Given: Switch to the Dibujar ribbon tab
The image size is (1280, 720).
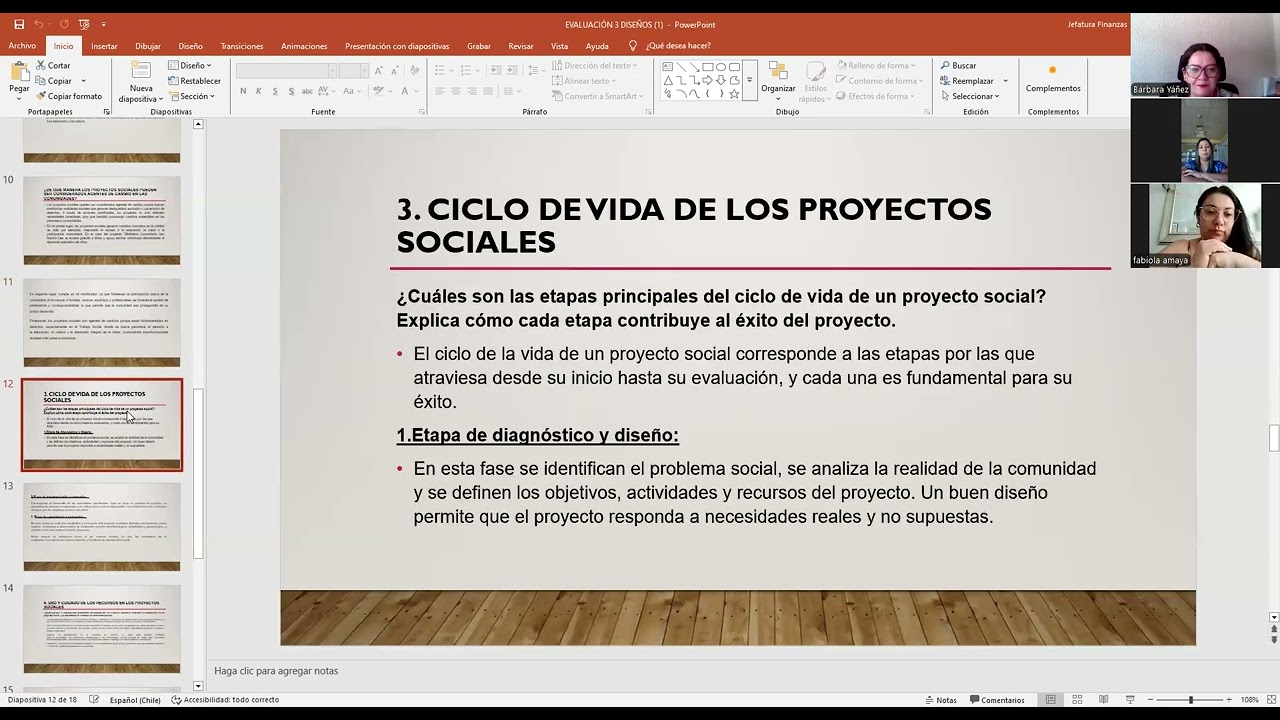Looking at the screenshot, I should point(148,46).
